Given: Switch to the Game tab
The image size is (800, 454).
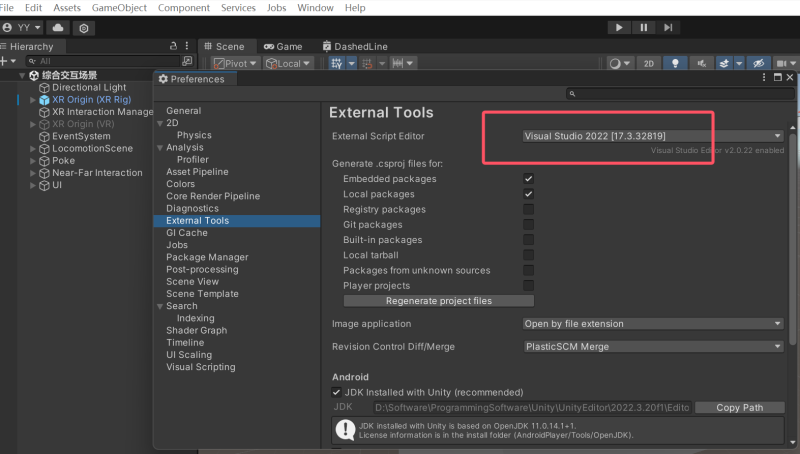Looking at the screenshot, I should click(282, 46).
